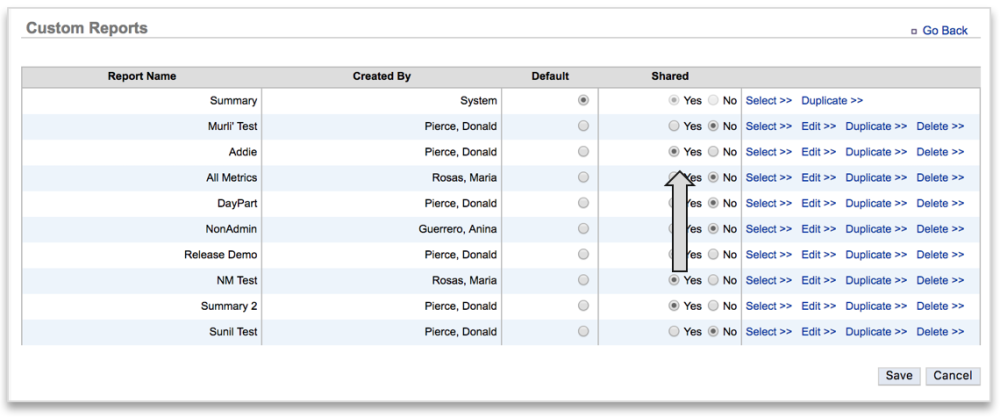
Task: Edit the DayPart report
Action: pyautogui.click(x=817, y=203)
